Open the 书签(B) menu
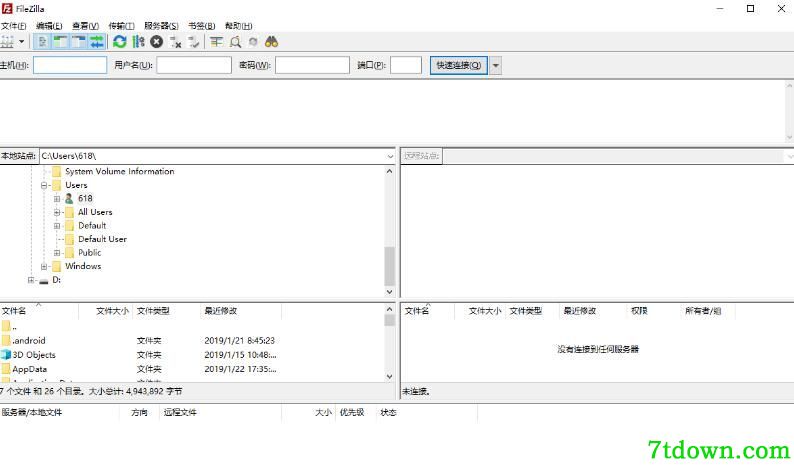This screenshot has height=469, width=794. click(202, 25)
